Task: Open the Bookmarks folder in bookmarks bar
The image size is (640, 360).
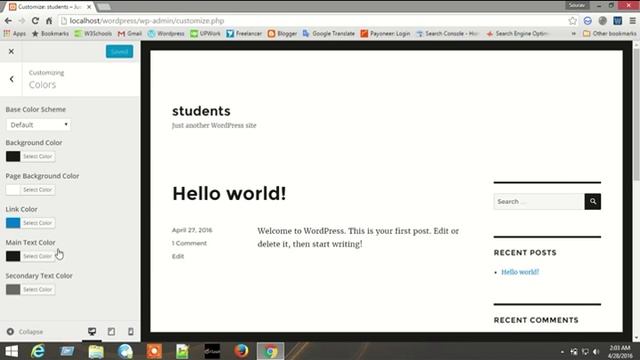Action: (50, 33)
